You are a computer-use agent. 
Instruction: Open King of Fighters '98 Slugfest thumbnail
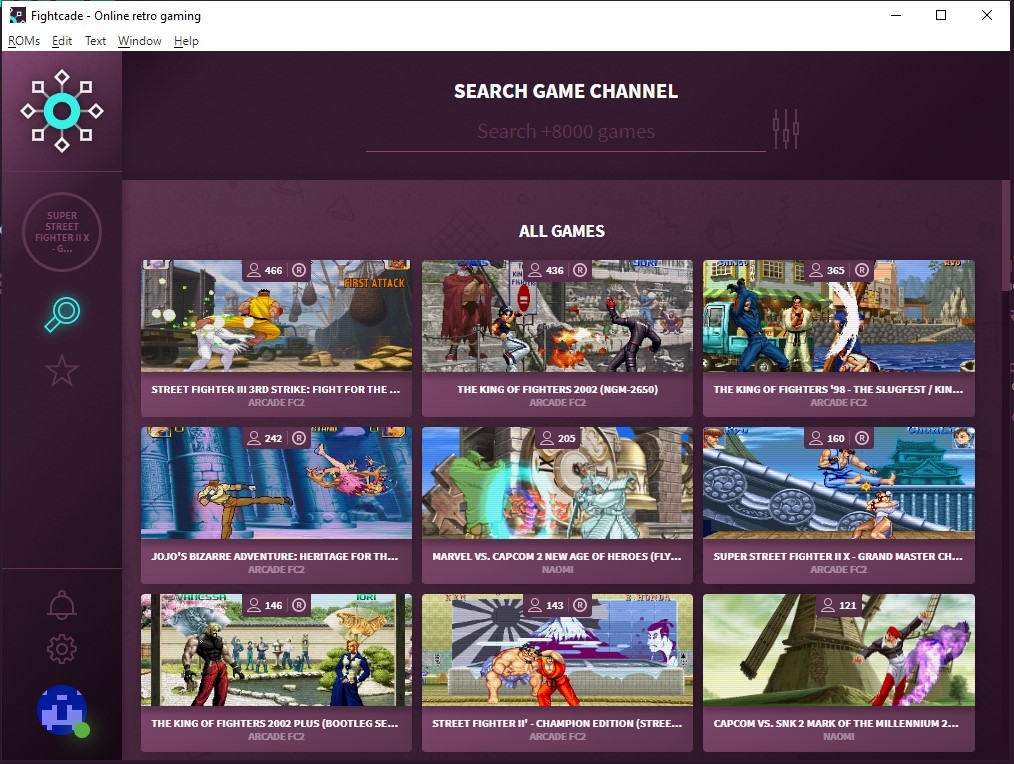[839, 316]
